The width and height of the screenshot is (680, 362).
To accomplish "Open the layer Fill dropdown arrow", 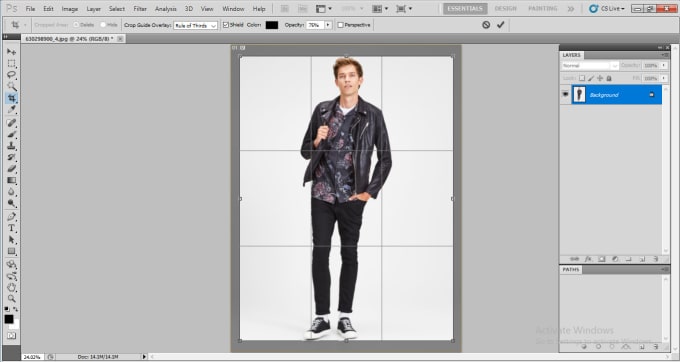I will pyautogui.click(x=664, y=78).
